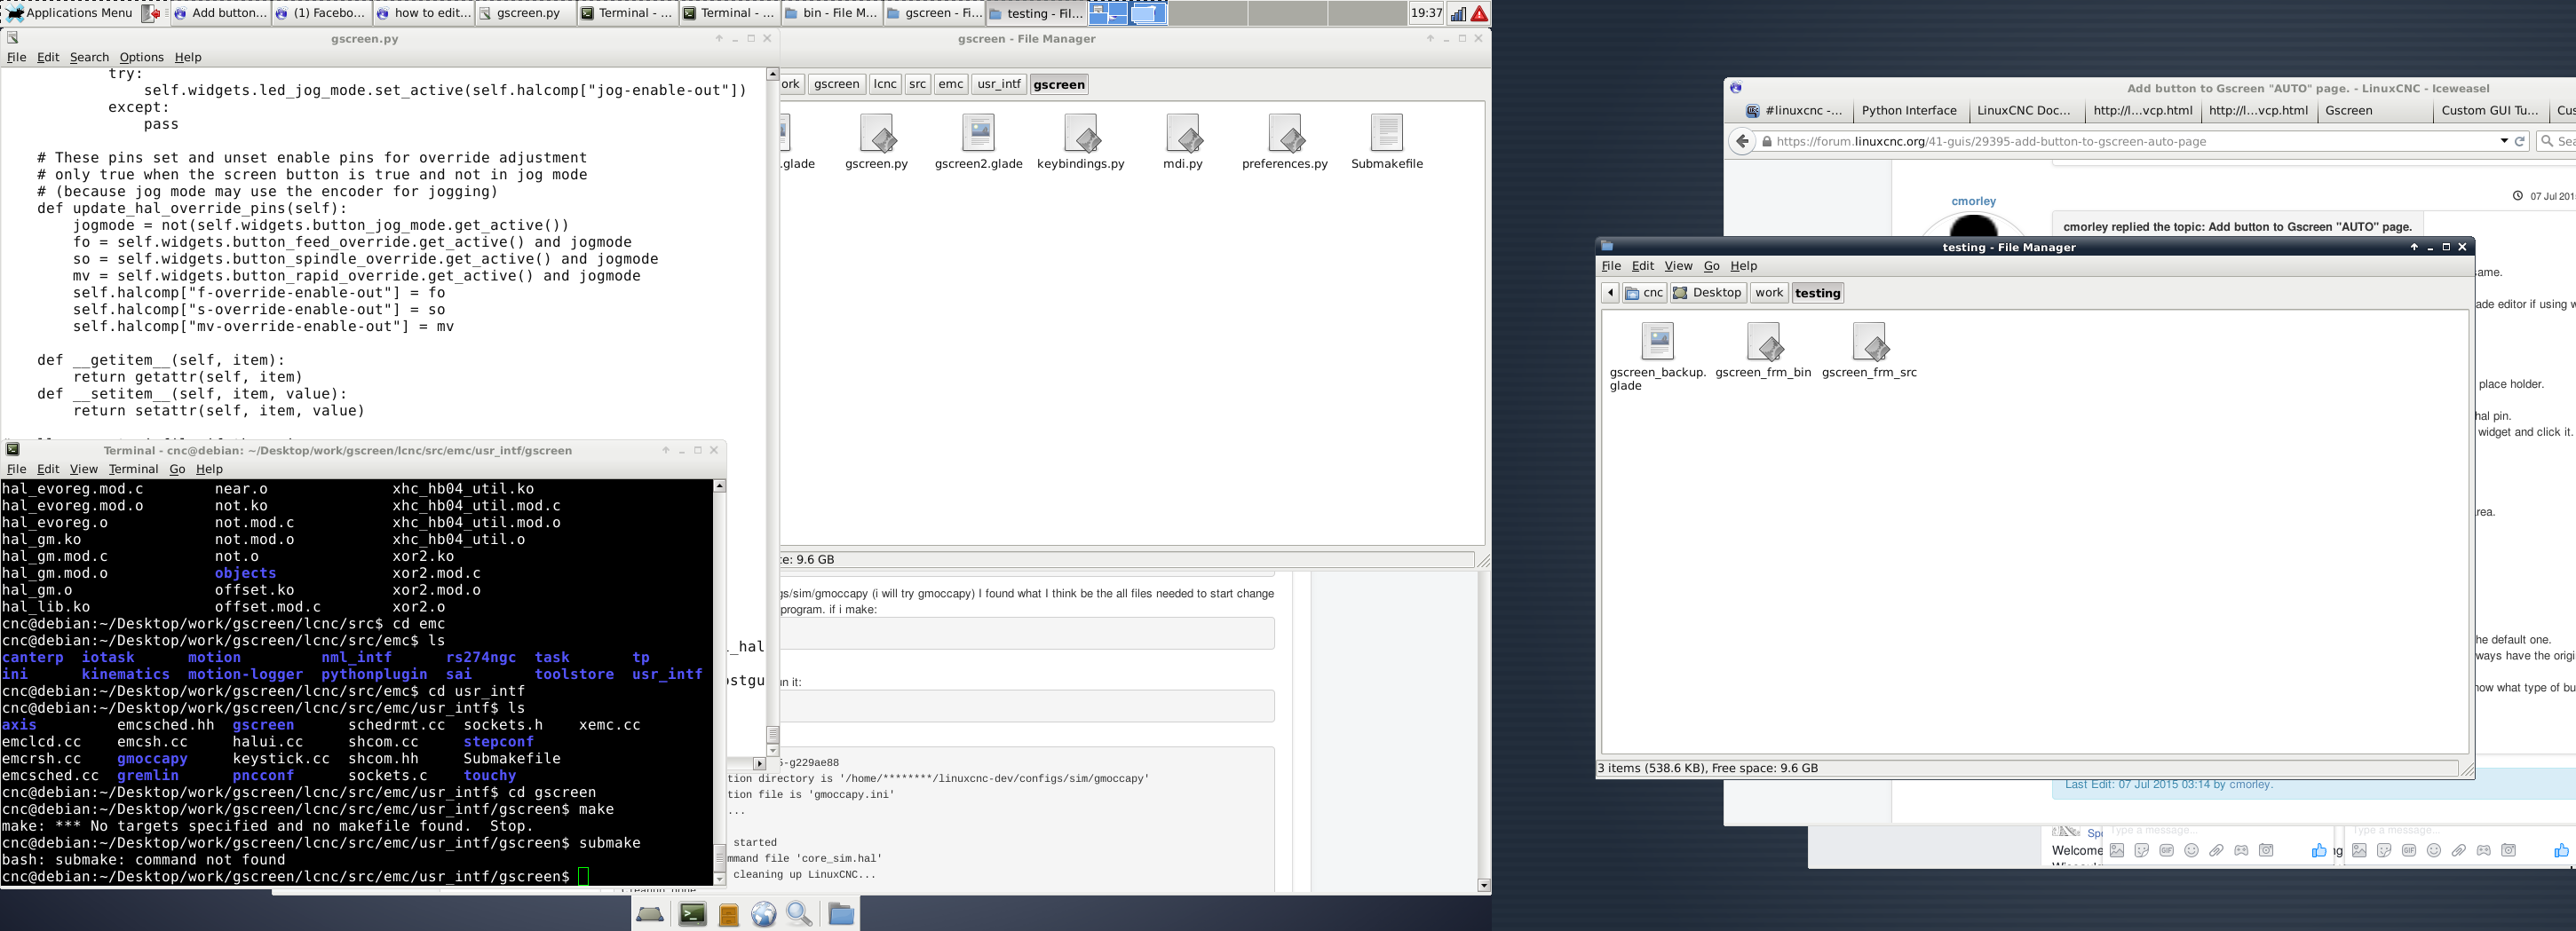Screen dimensions: 2576x931
Task: Open the orange notes icon in dock
Action: (x=729, y=914)
